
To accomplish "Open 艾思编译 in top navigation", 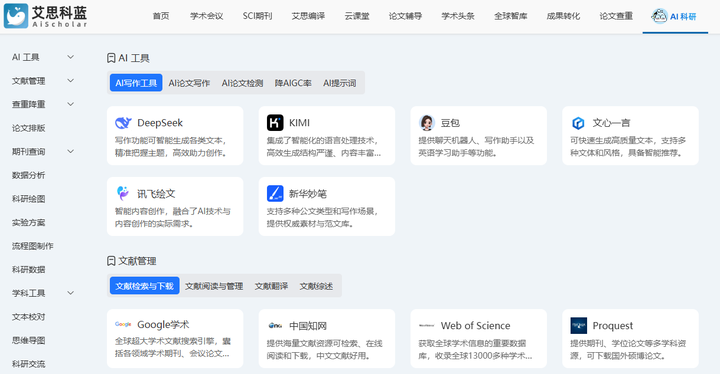I will (308, 16).
